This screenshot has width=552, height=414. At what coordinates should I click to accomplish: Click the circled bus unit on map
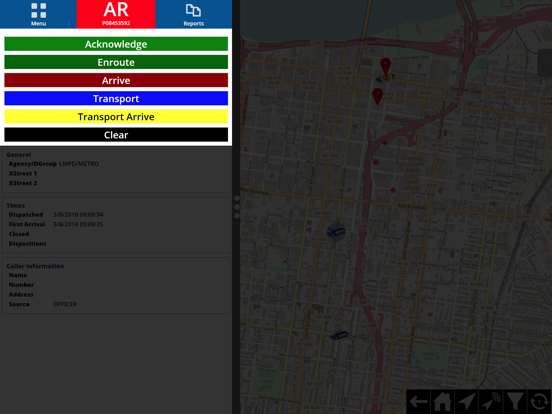(336, 232)
